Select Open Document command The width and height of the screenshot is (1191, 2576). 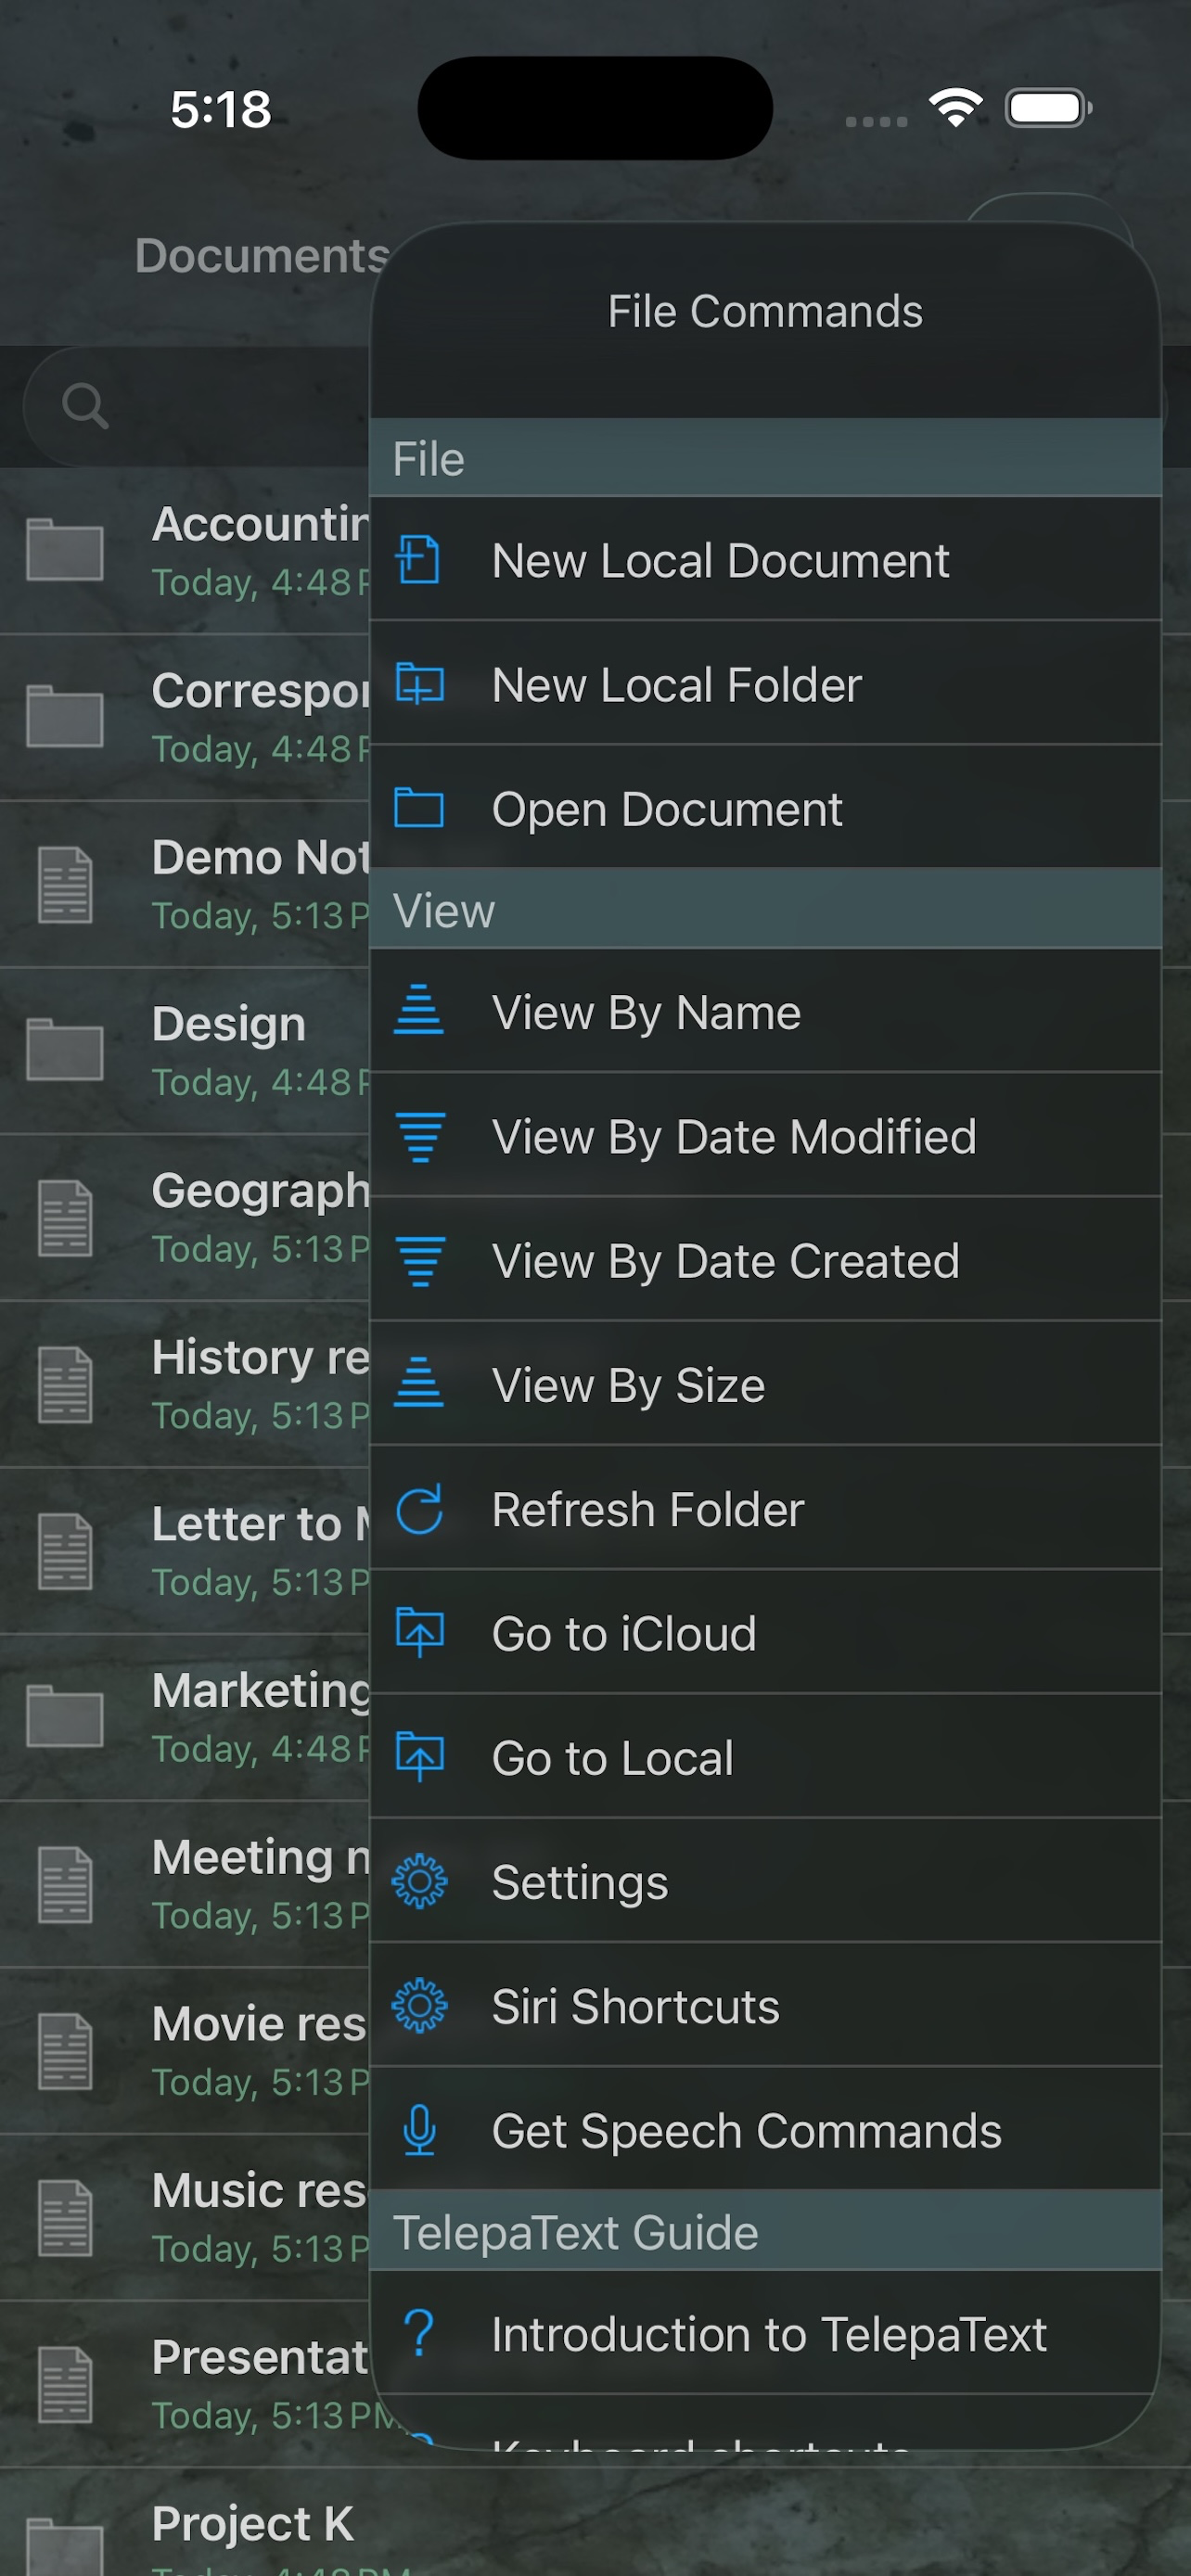(x=766, y=808)
